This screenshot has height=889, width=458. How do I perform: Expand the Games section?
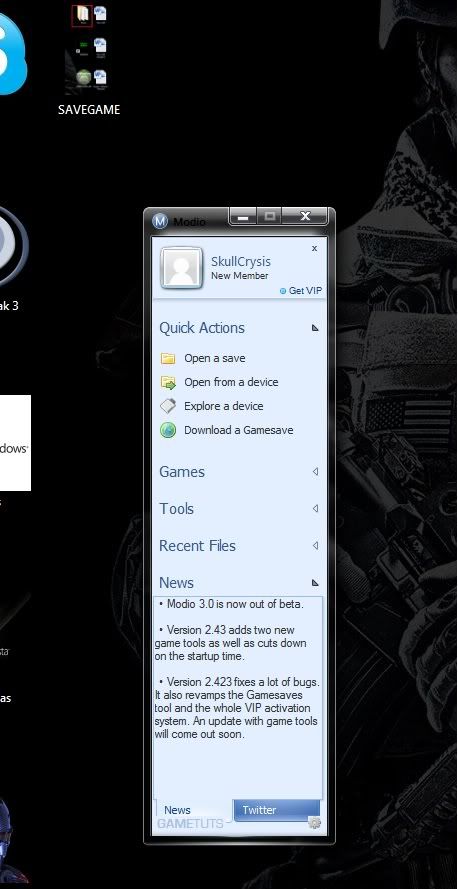click(315, 472)
